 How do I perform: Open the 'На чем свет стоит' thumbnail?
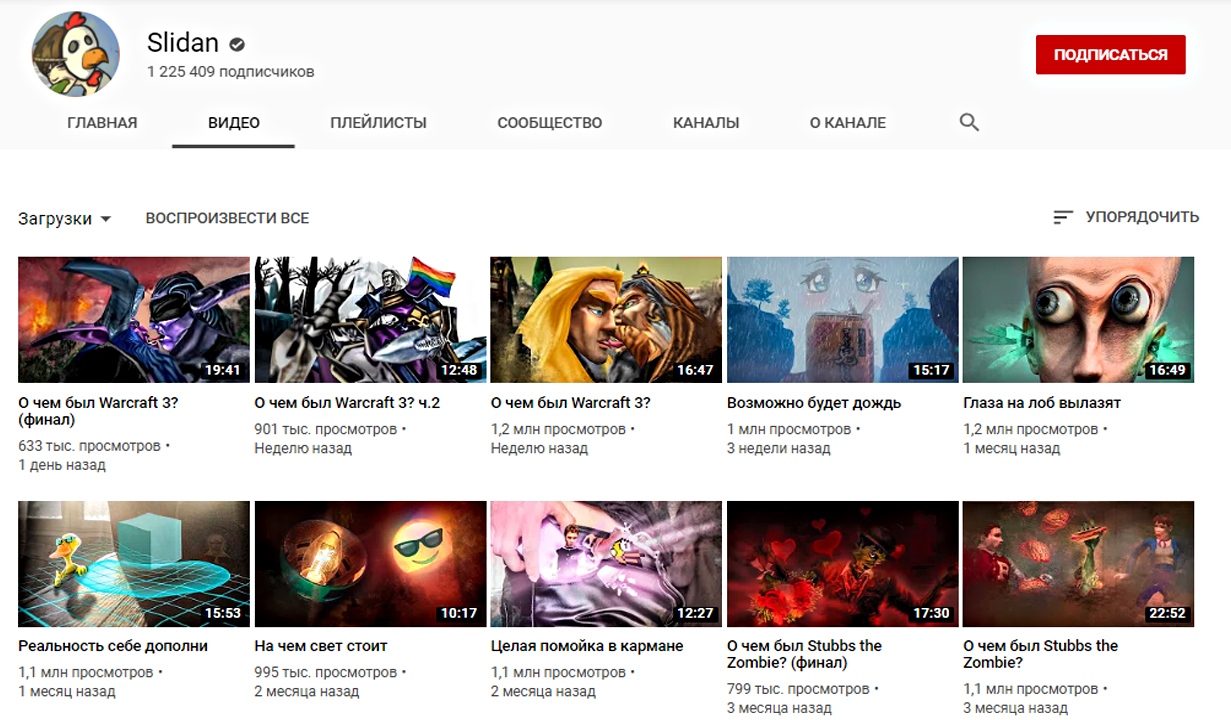(370, 564)
